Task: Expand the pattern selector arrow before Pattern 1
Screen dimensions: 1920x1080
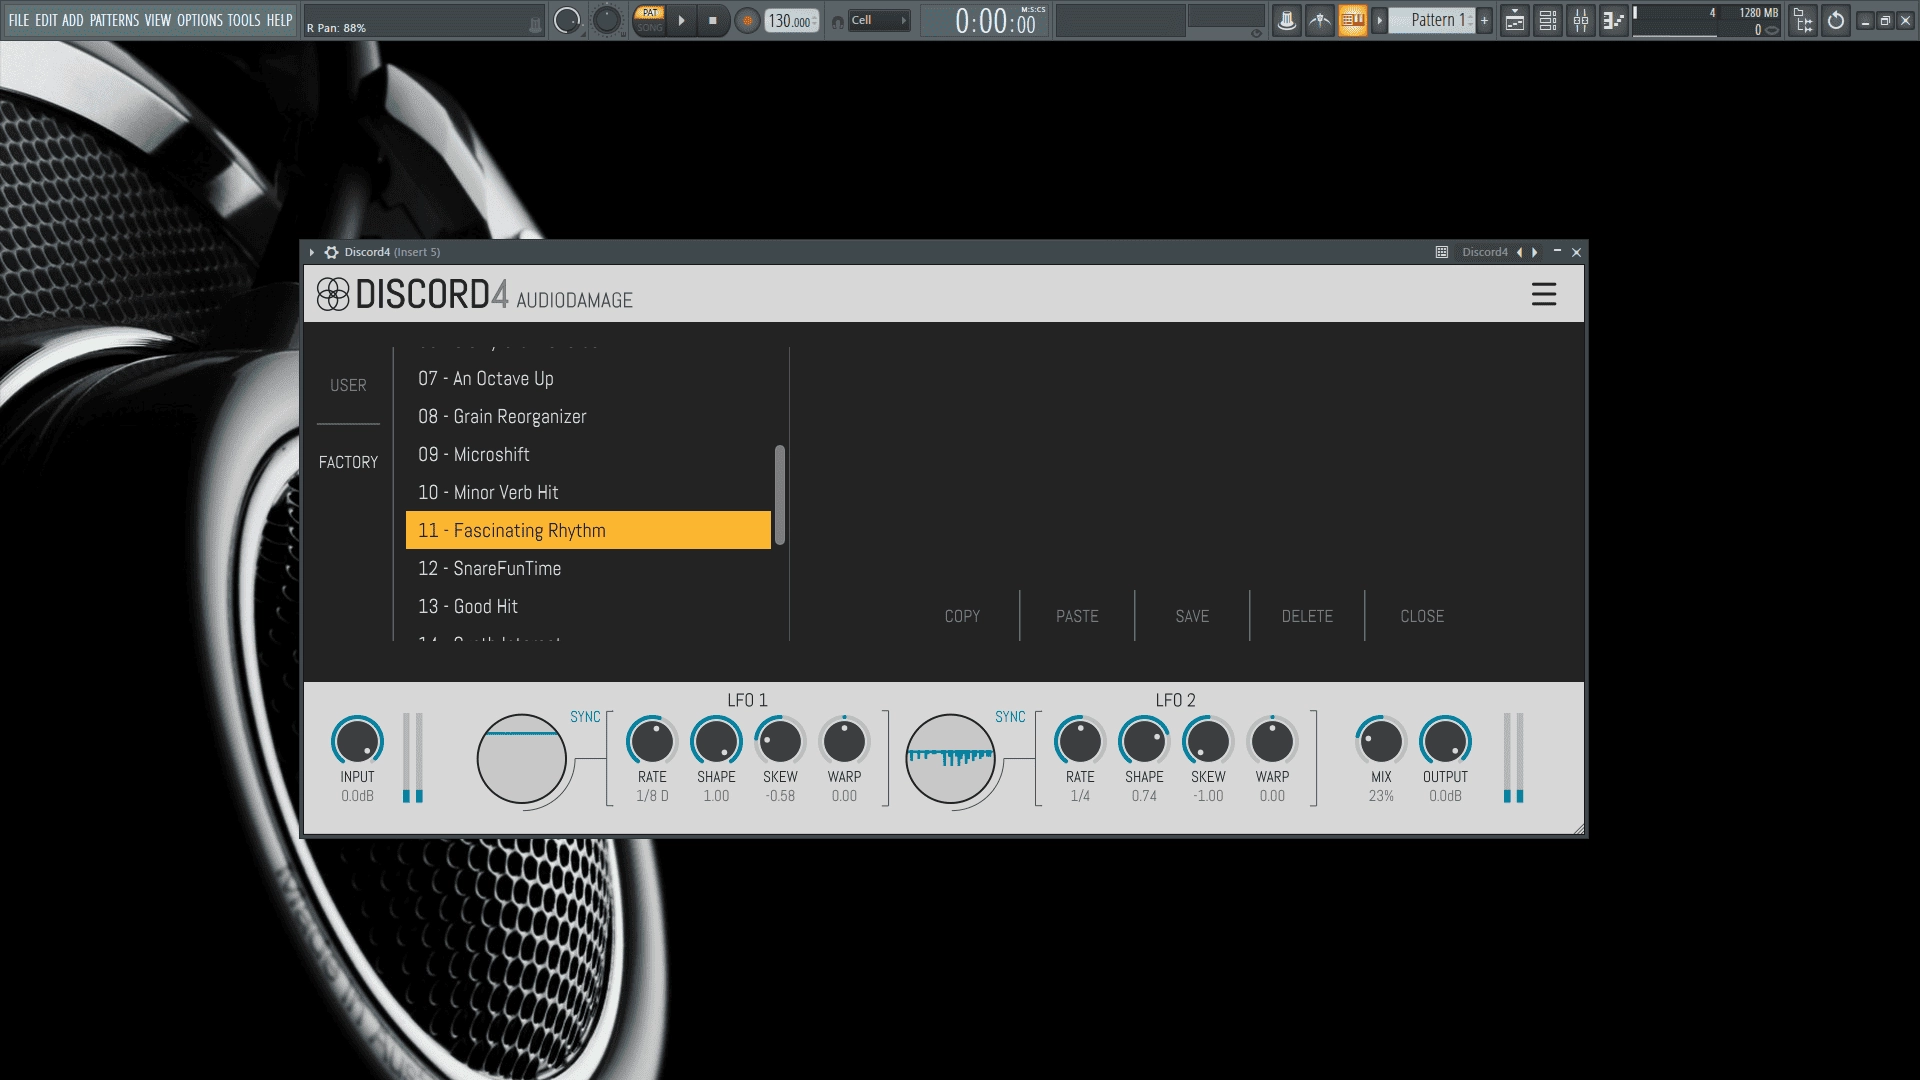Action: 1379,20
